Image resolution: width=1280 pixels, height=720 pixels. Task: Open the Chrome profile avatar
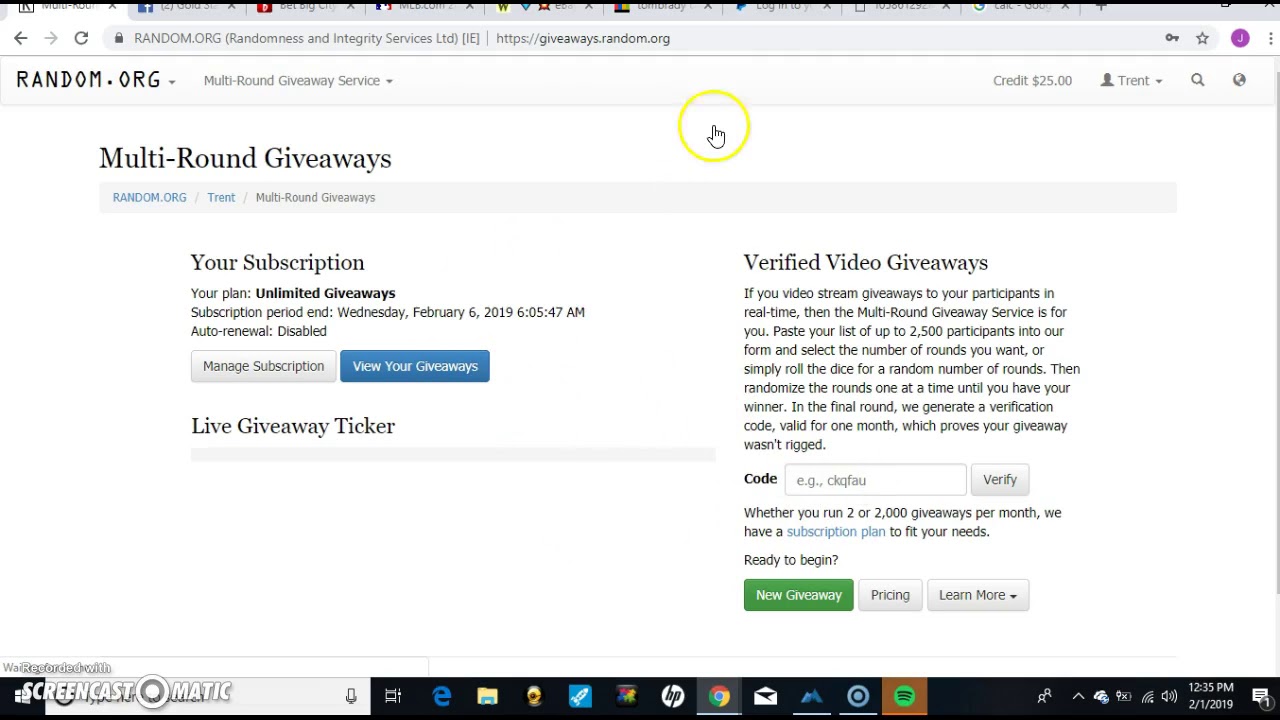pos(1240,38)
